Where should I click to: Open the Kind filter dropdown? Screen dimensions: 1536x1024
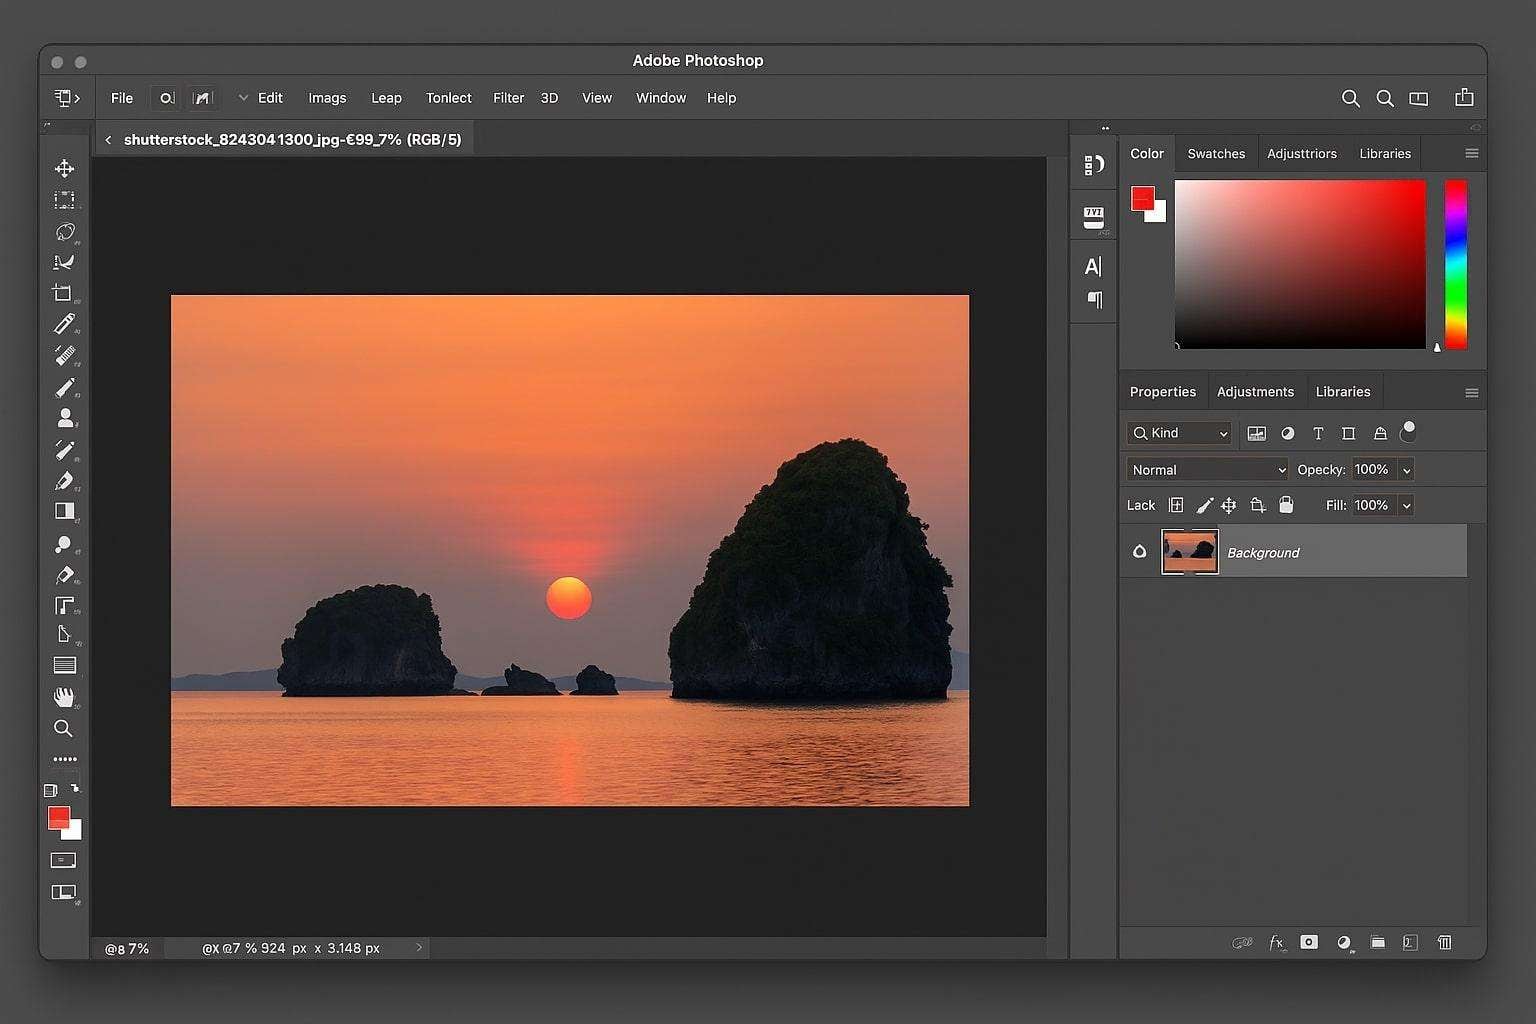[x=1179, y=433]
